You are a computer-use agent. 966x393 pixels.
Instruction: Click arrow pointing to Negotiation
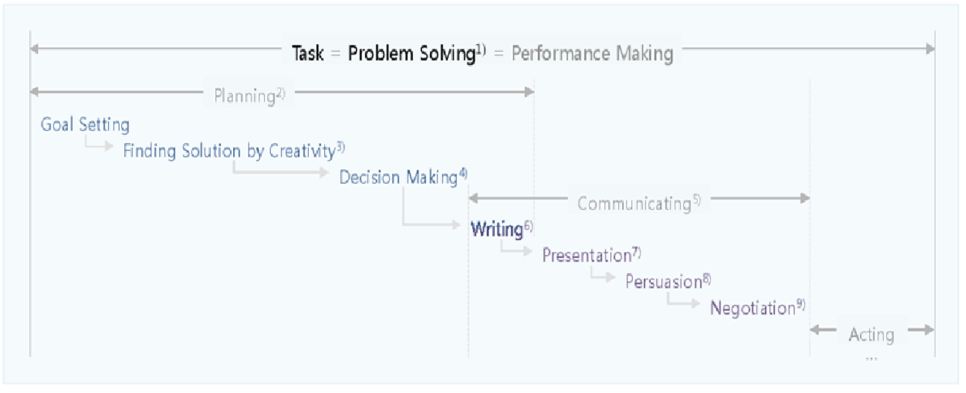point(683,300)
